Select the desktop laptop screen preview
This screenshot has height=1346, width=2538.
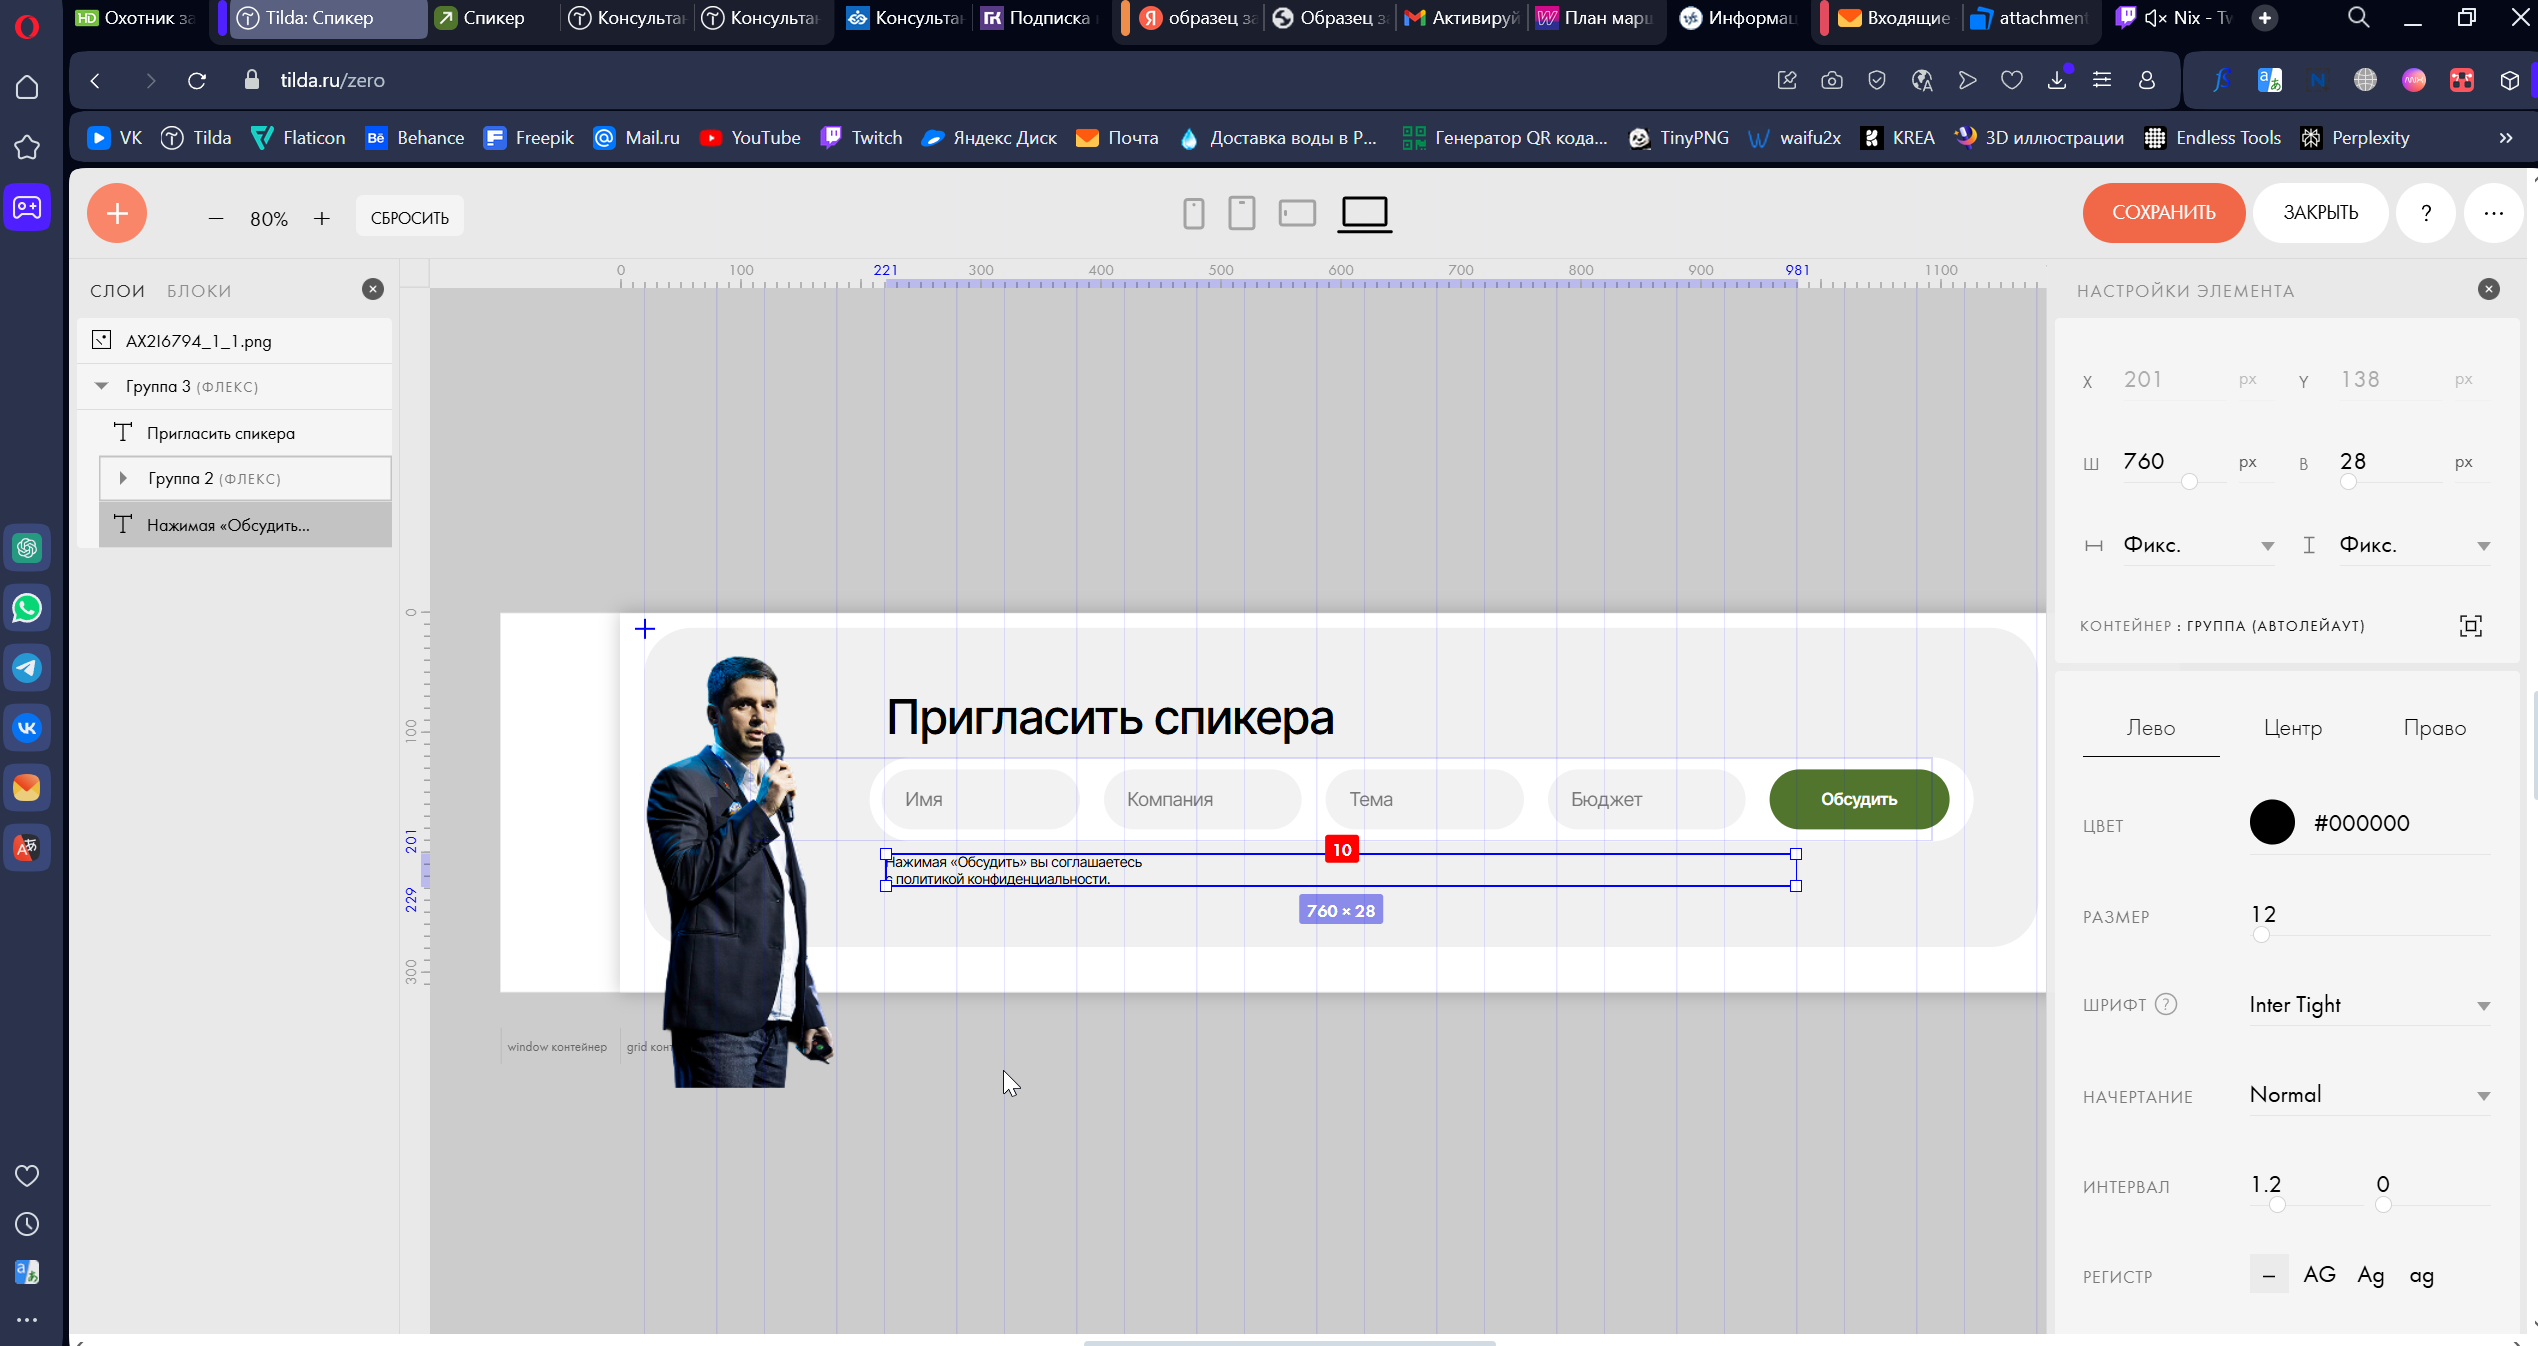[x=1365, y=214]
